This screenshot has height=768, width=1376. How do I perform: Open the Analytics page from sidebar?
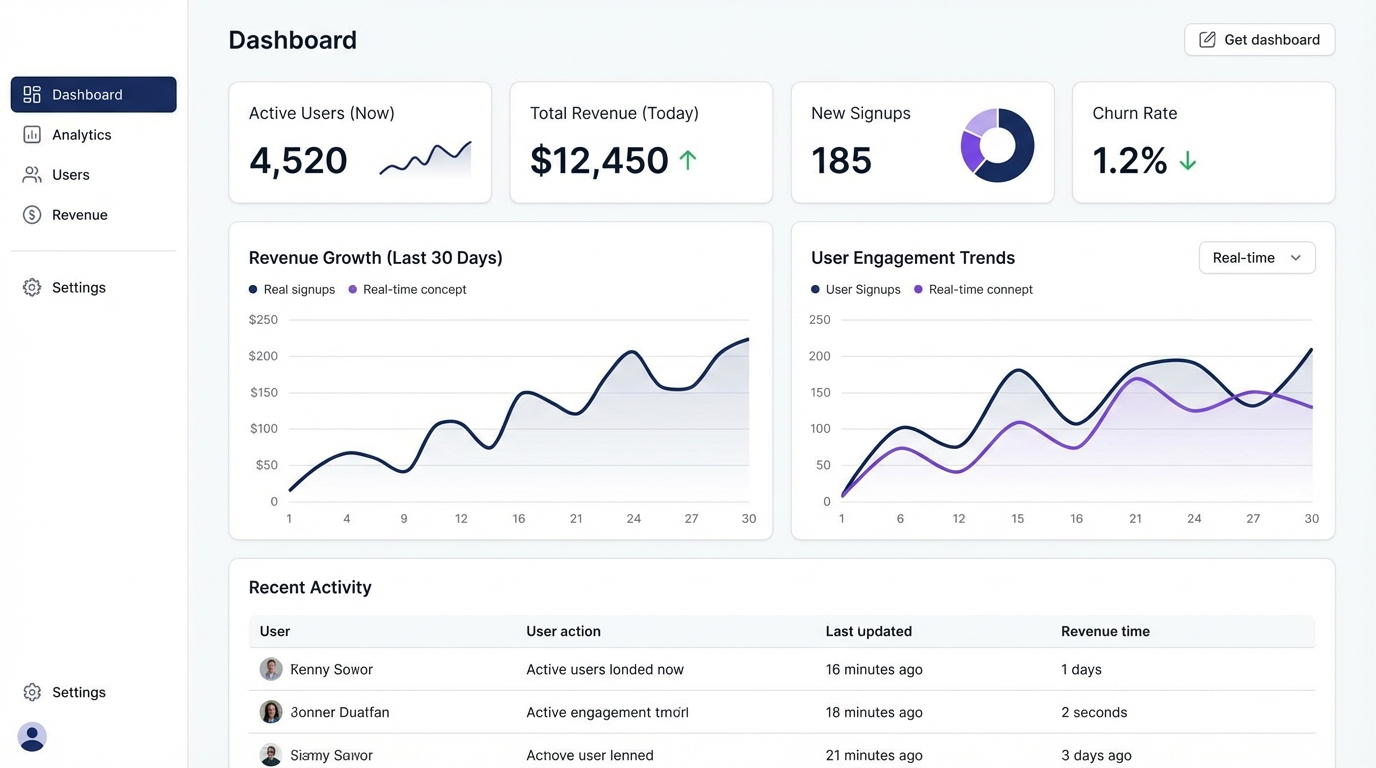pos(82,135)
